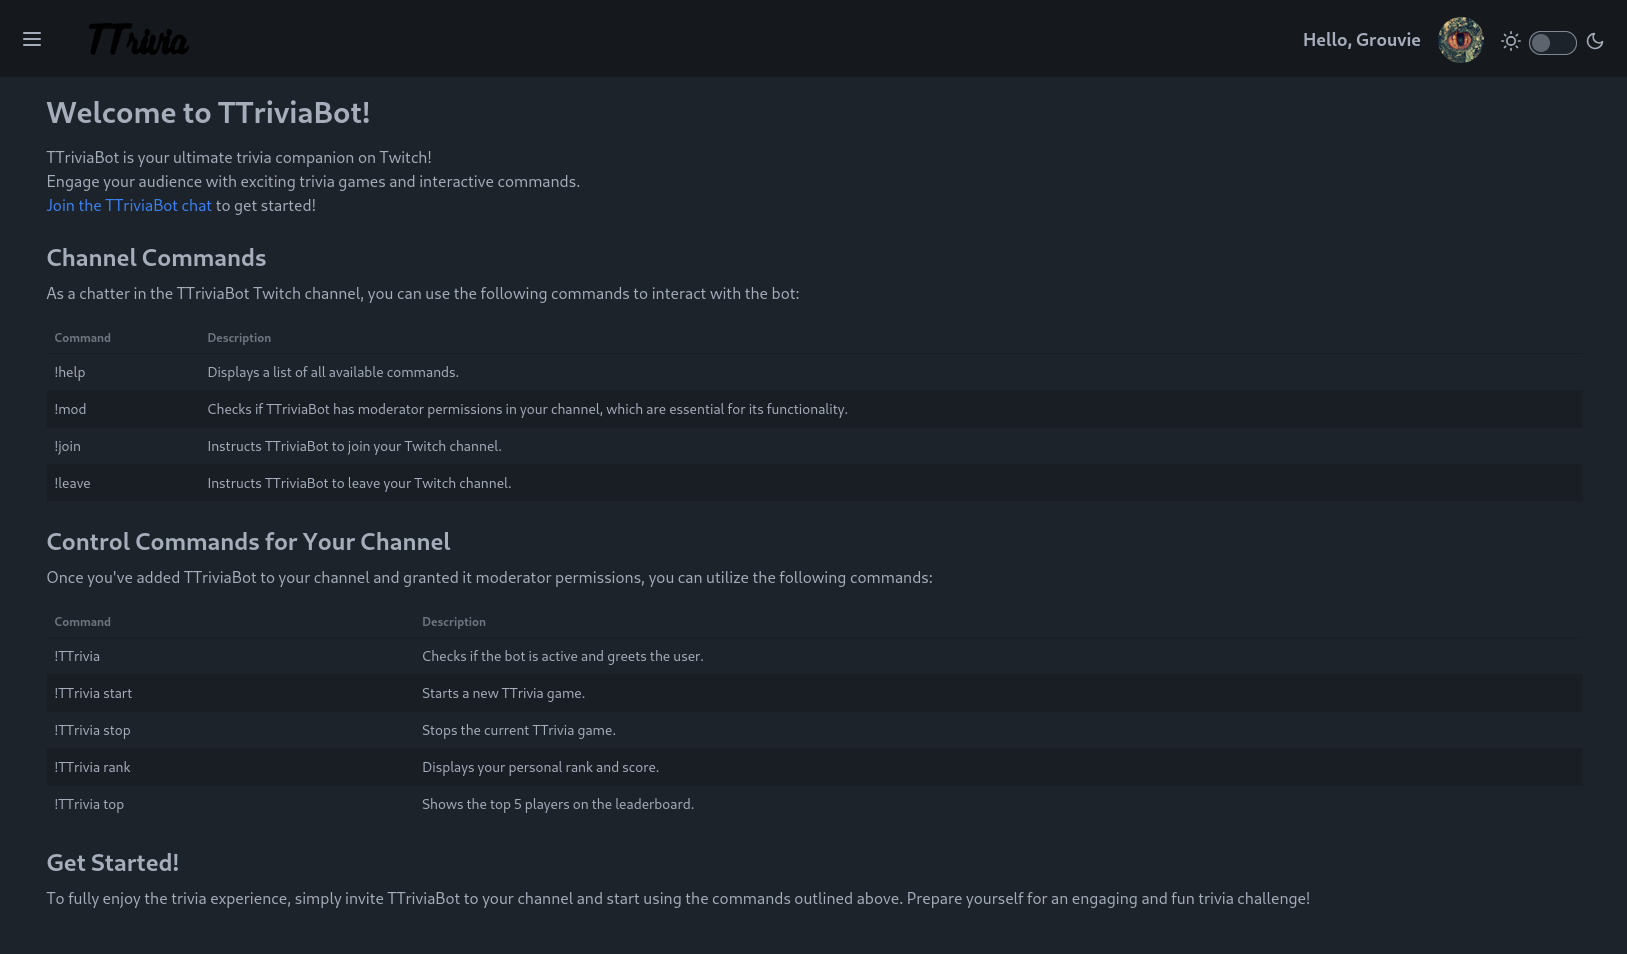The width and height of the screenshot is (1627, 954).
Task: Toggle the light/dark theme switch
Action: pyautogui.click(x=1552, y=42)
